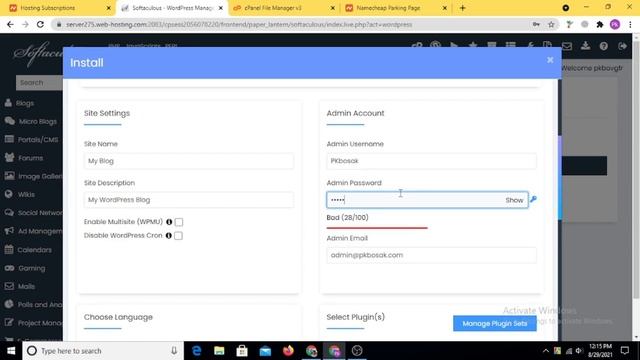Click in the Site Name field
640x360 pixels.
pos(189,161)
